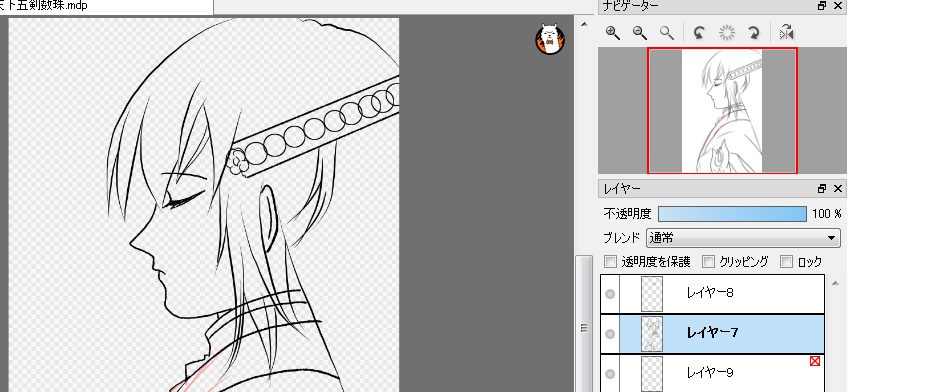The width and height of the screenshot is (937, 392).
Task: Toggle クリッピング checkbox
Action: 708,262
